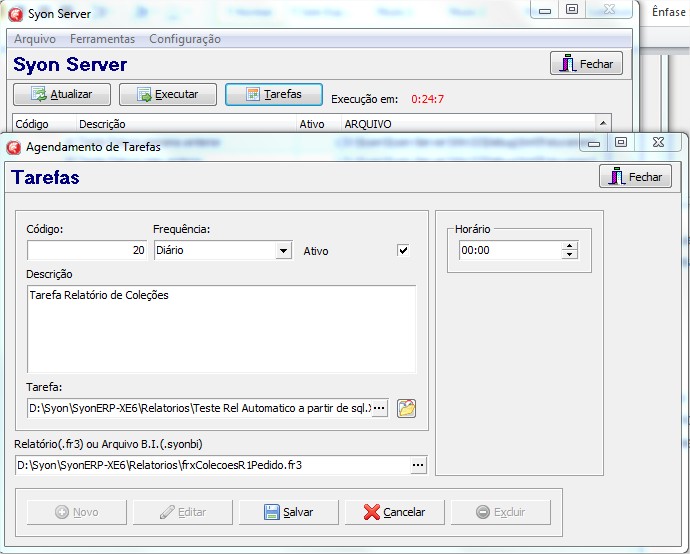This screenshot has height=554, width=690.
Task: Minimize the Agendamento de Tarefas window
Action: [594, 143]
